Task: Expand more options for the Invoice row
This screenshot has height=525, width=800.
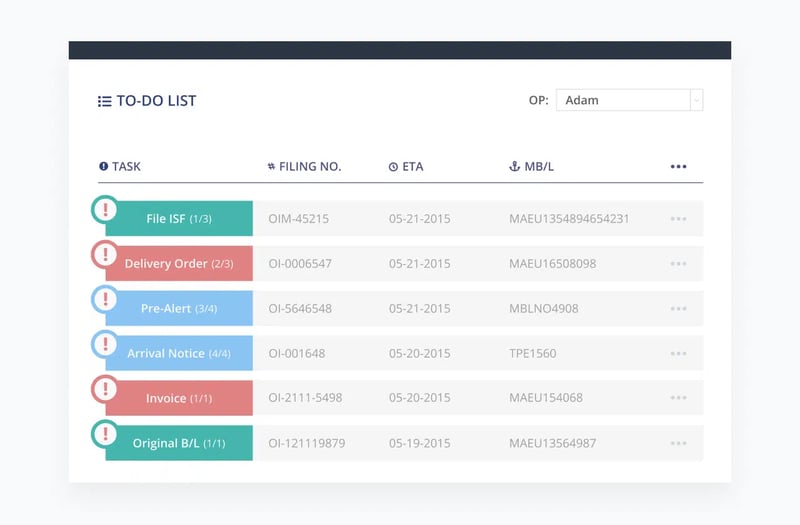Action: tap(678, 398)
